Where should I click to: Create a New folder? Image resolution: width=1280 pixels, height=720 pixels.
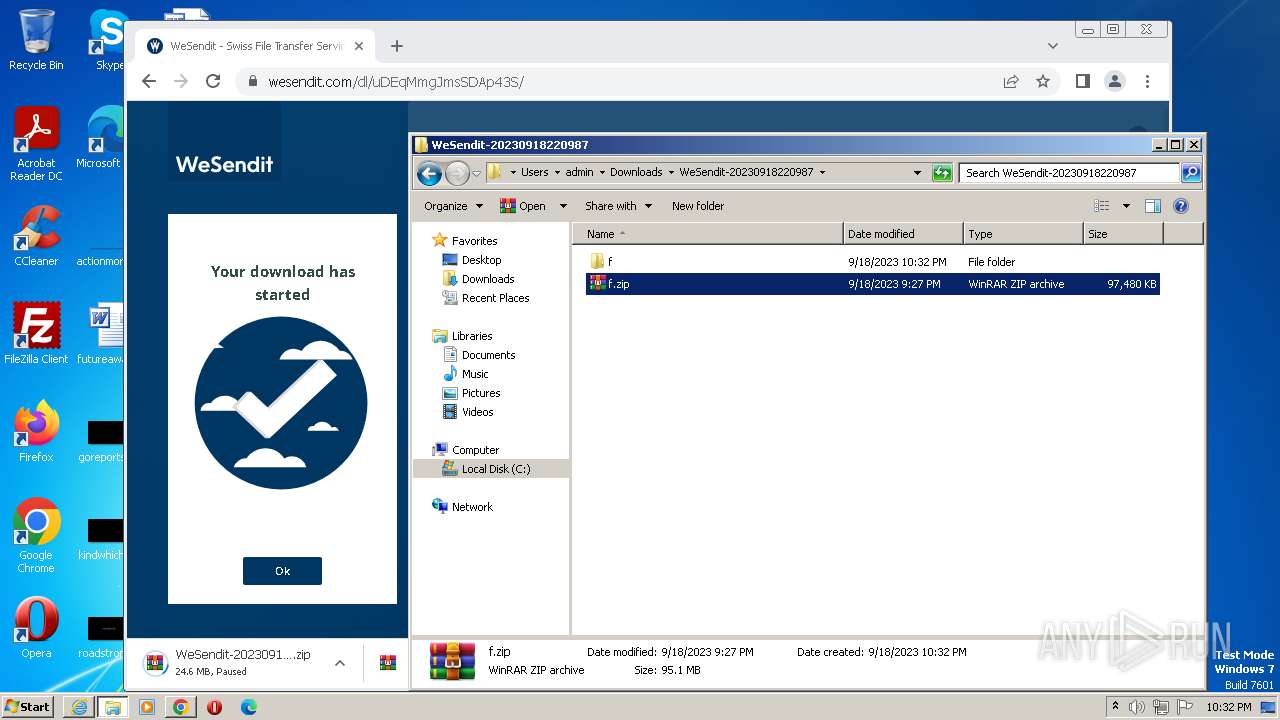698,206
